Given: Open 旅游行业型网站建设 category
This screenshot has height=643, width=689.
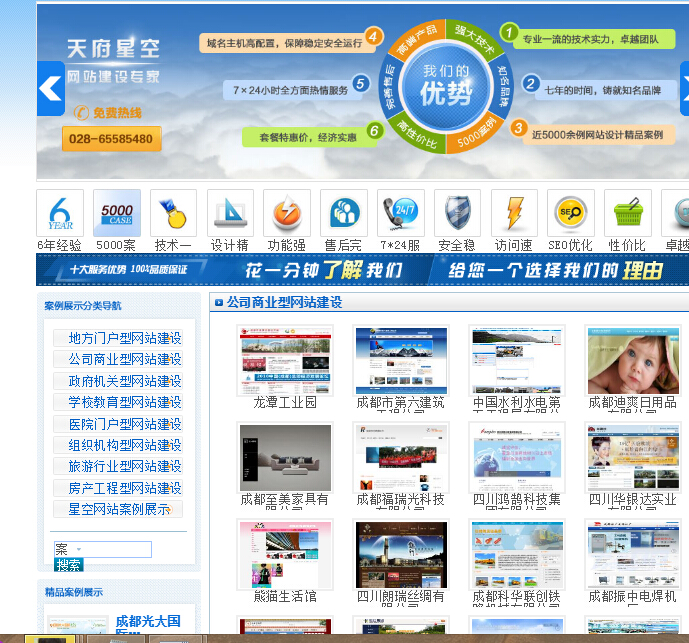Looking at the screenshot, I should pyautogui.click(x=118, y=466).
